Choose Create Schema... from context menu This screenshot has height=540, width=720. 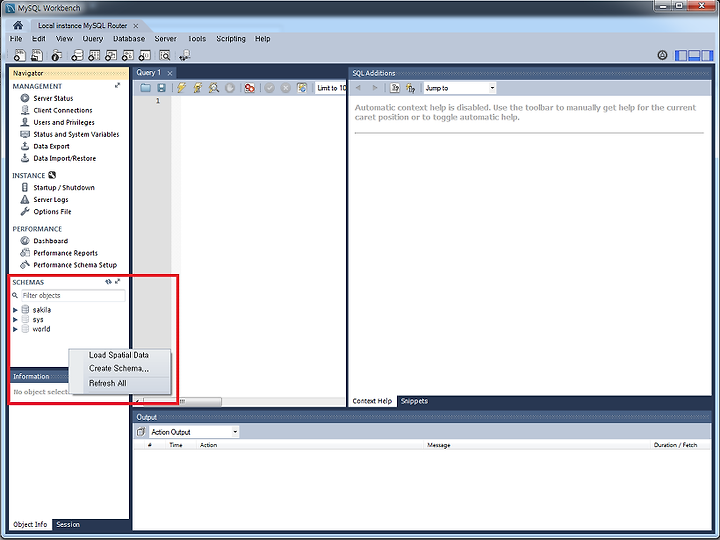click(119, 368)
